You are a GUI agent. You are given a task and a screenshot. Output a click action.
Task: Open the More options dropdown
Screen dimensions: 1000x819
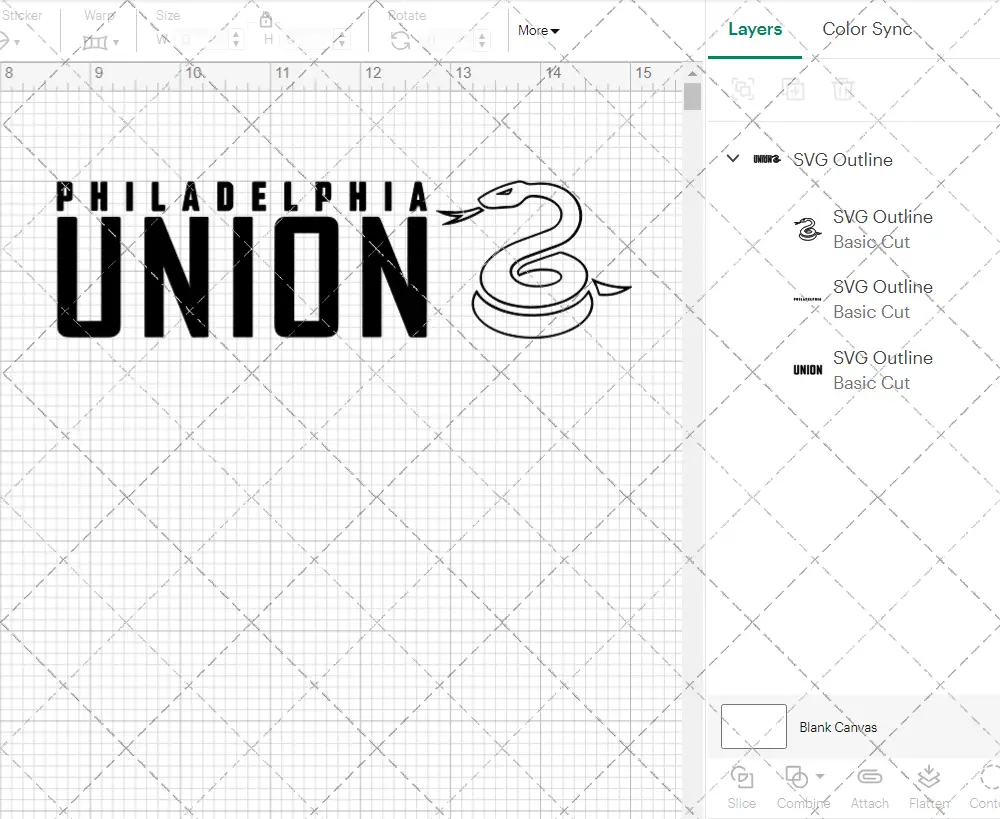click(x=538, y=30)
